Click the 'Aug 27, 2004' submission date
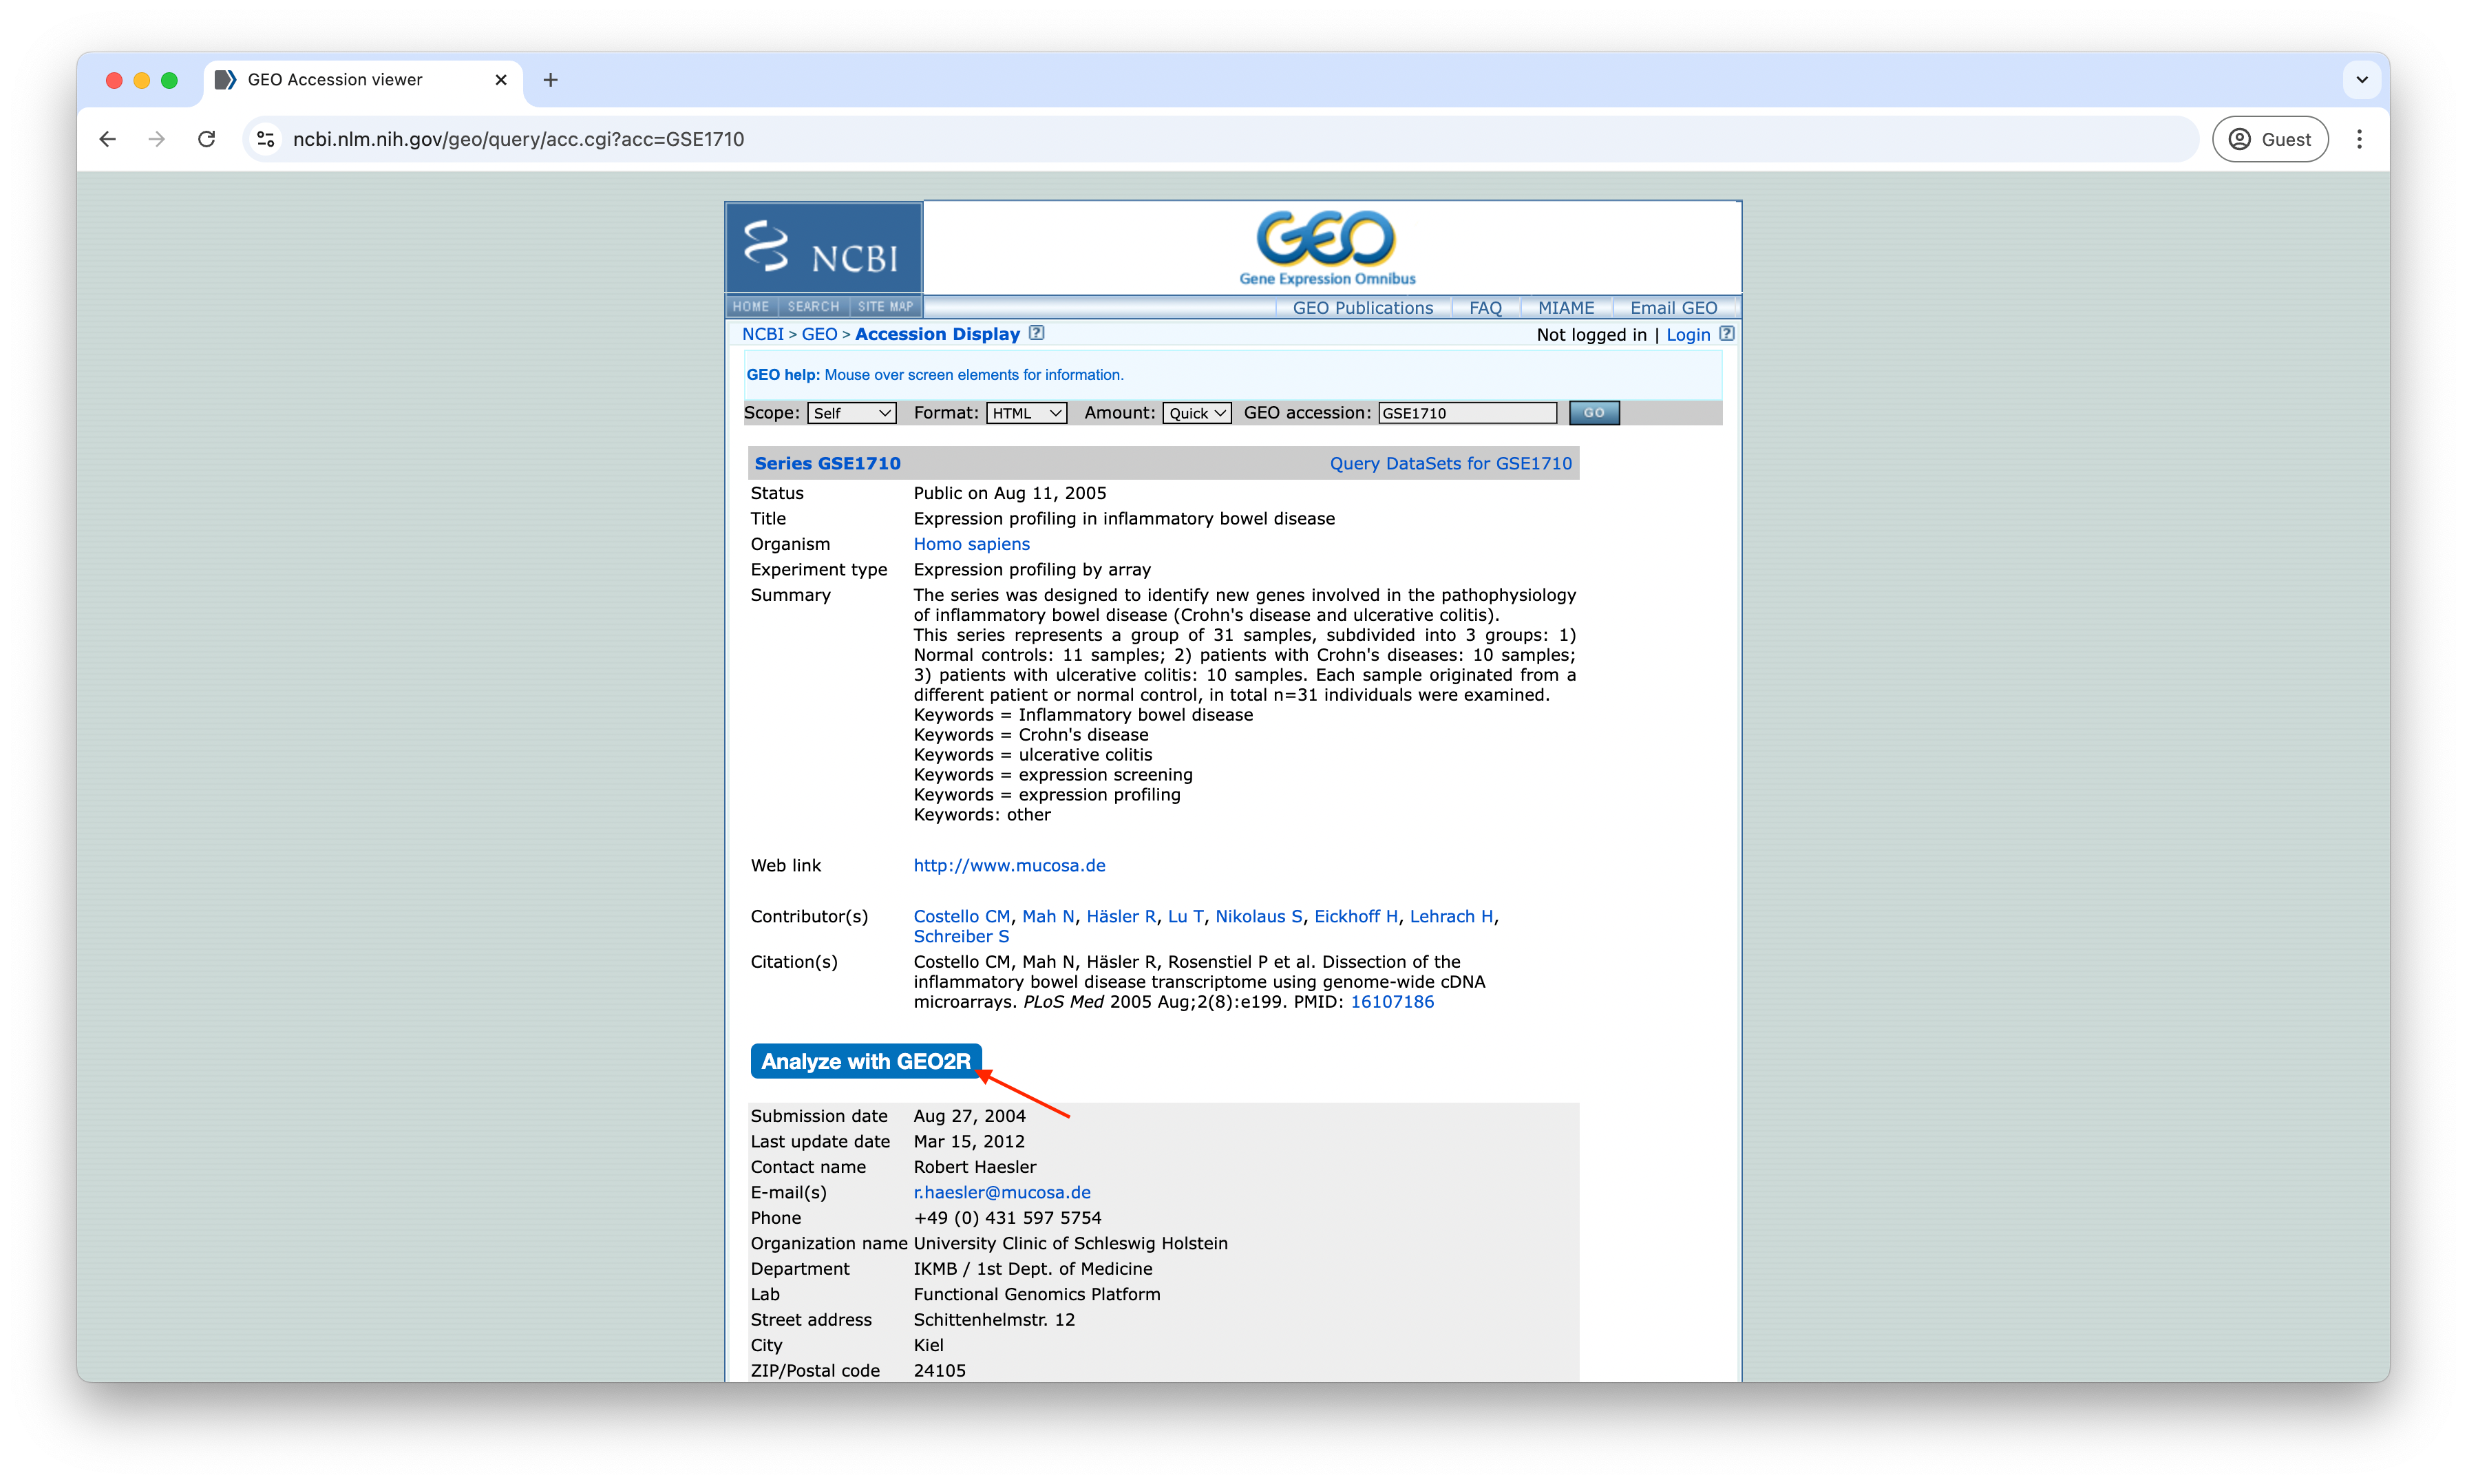 (x=969, y=1116)
